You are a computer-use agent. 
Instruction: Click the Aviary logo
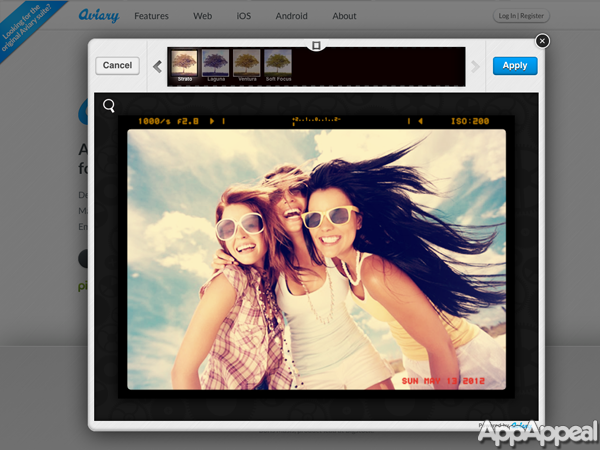[x=100, y=16]
